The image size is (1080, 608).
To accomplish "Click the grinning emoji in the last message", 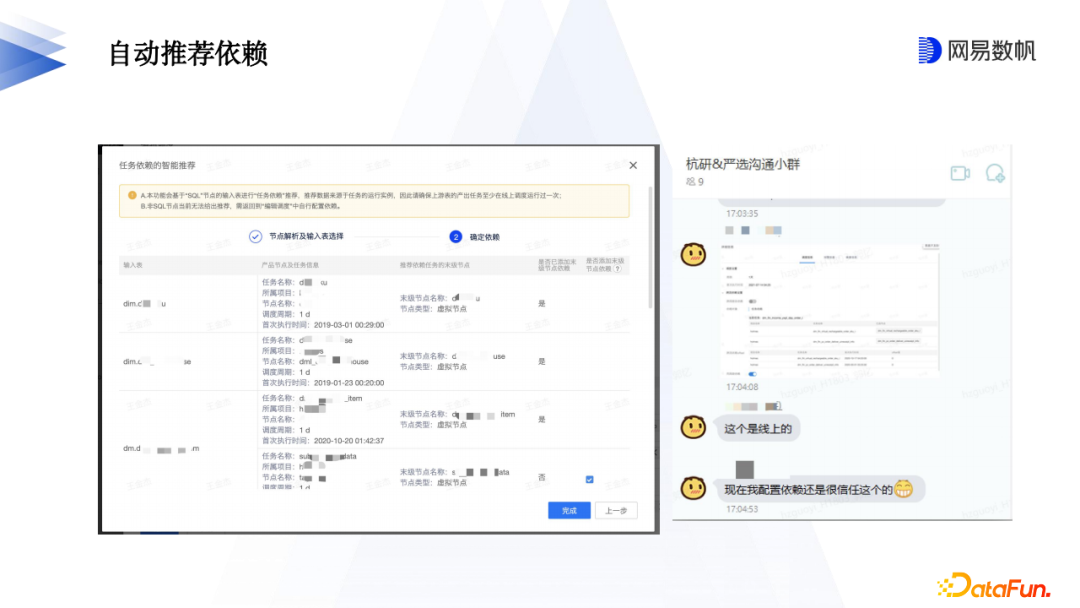I will point(904,489).
